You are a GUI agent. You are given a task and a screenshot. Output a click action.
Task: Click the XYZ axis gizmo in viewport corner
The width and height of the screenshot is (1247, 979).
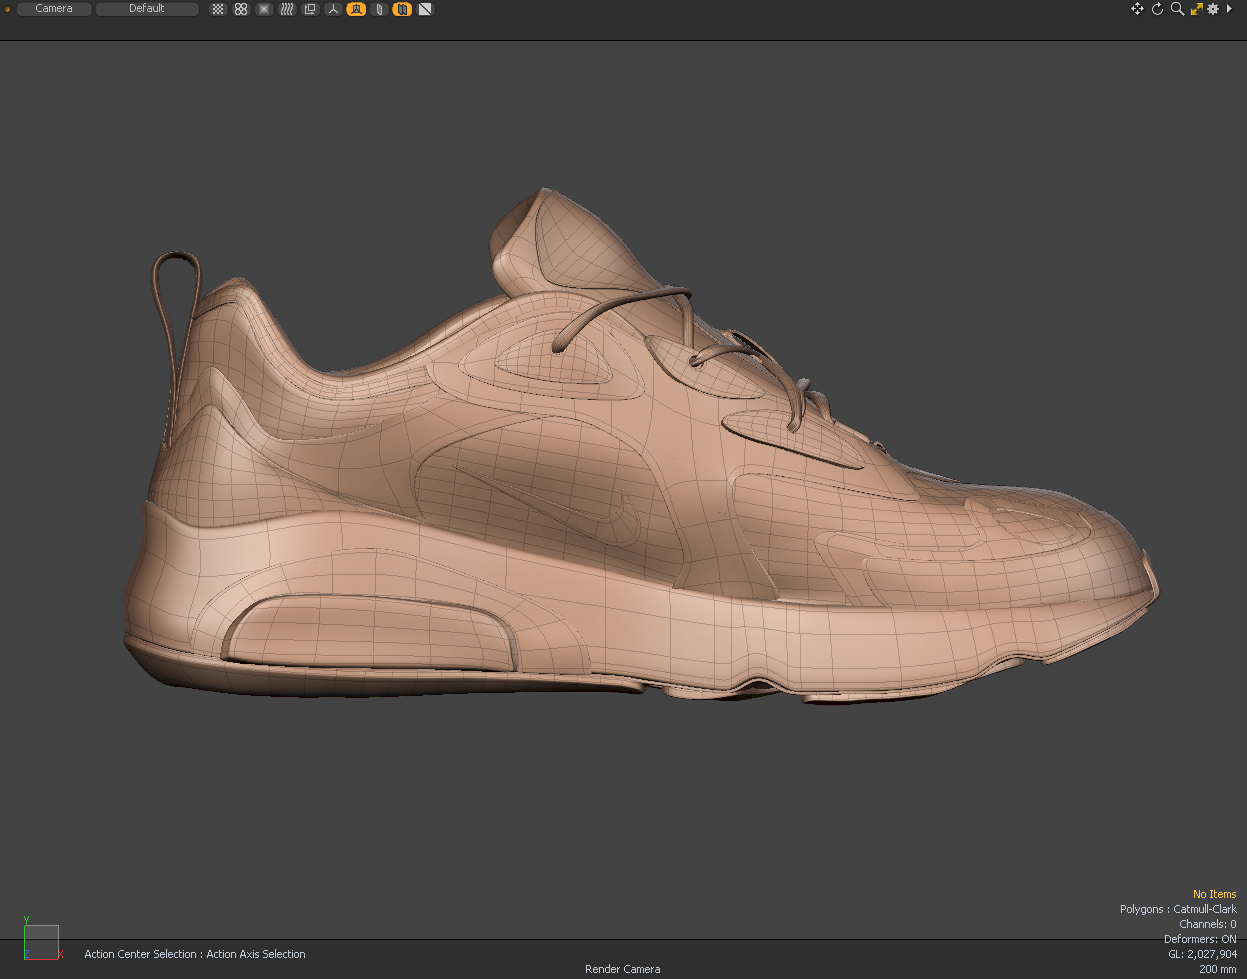click(40, 940)
